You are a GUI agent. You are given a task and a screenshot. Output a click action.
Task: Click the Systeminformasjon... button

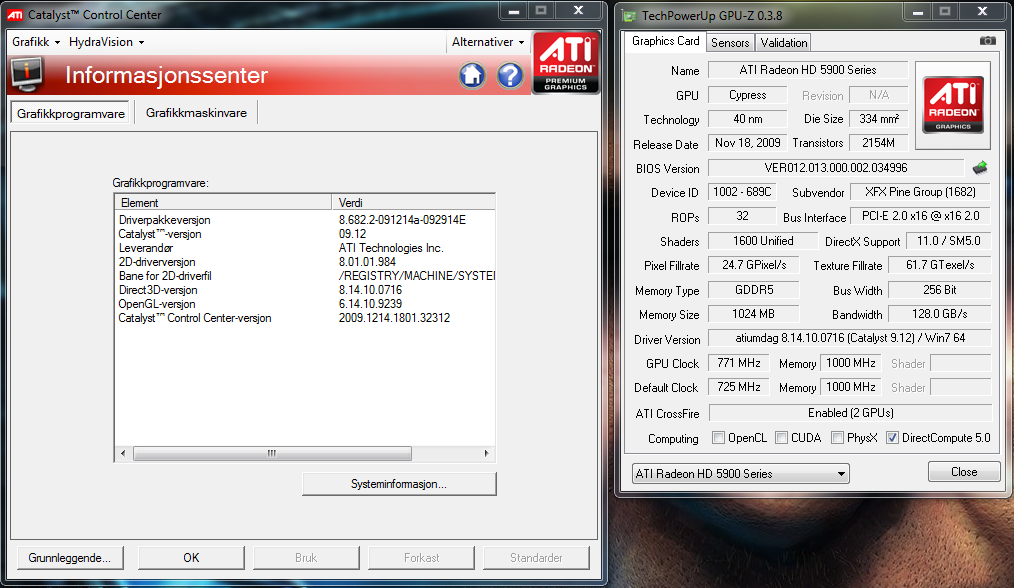[399, 484]
